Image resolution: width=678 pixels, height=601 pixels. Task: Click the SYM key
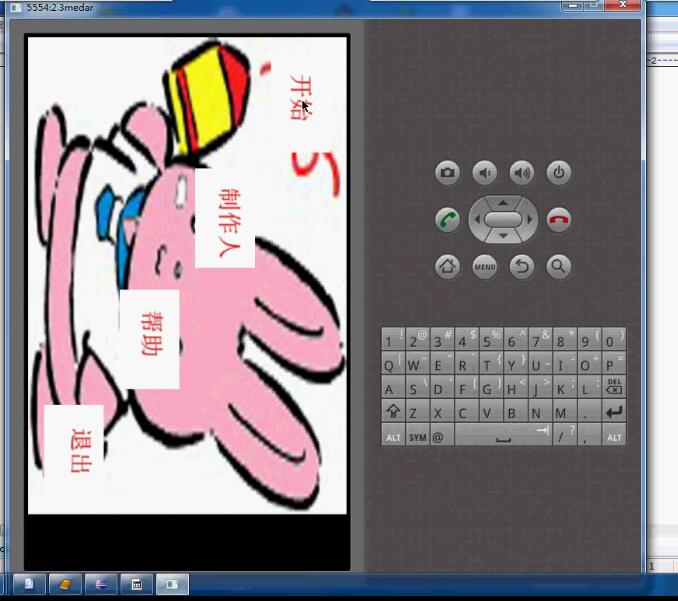(418, 435)
